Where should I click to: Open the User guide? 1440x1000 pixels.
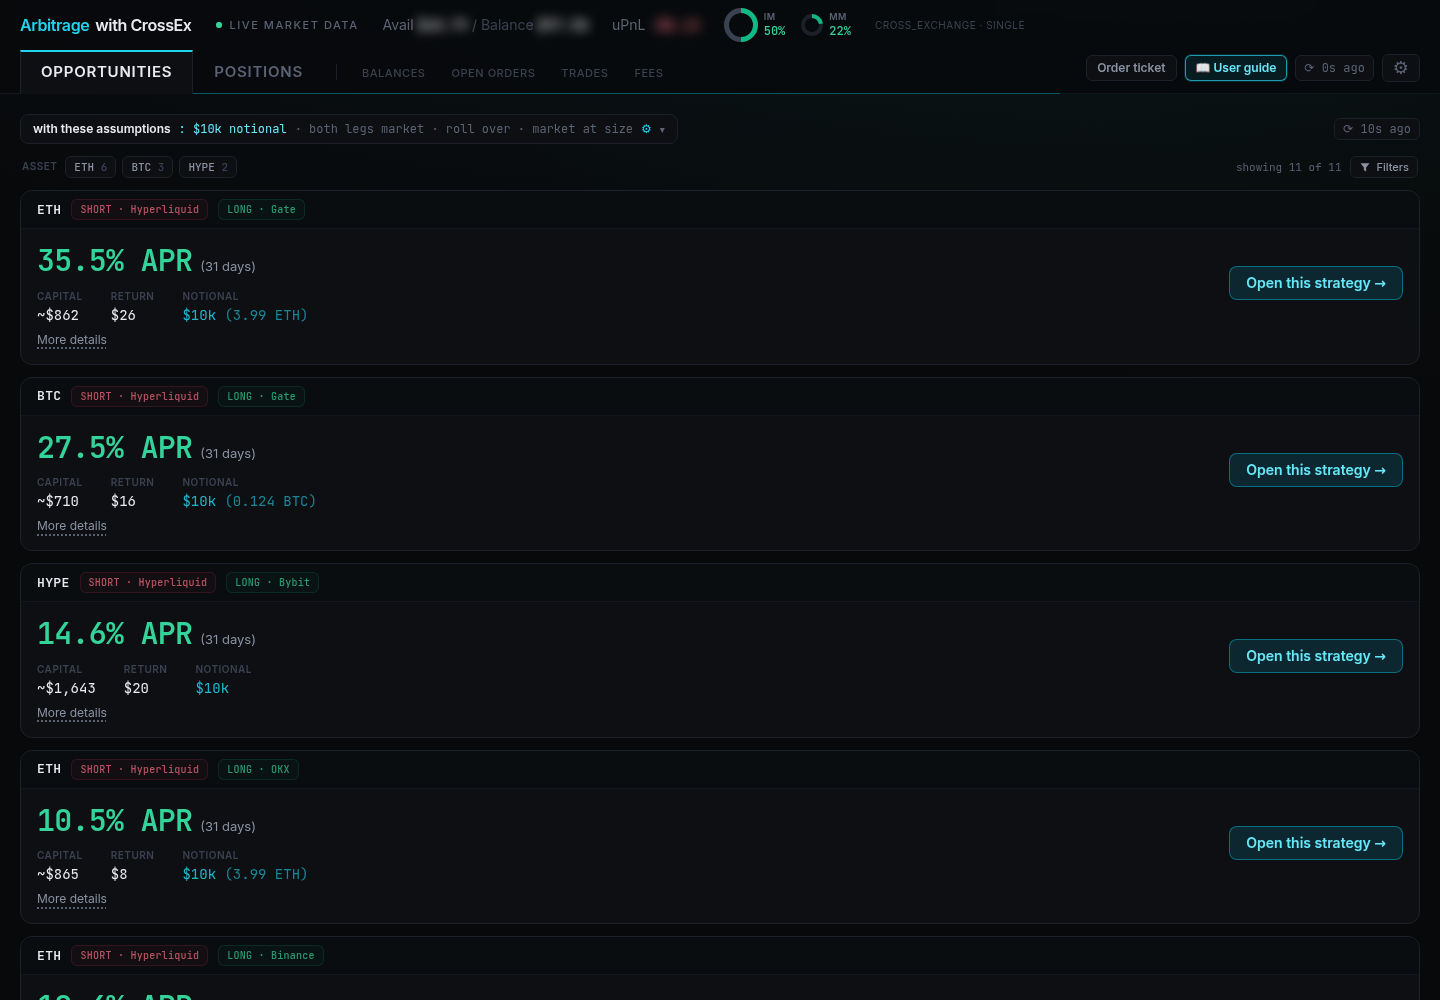click(x=1236, y=68)
